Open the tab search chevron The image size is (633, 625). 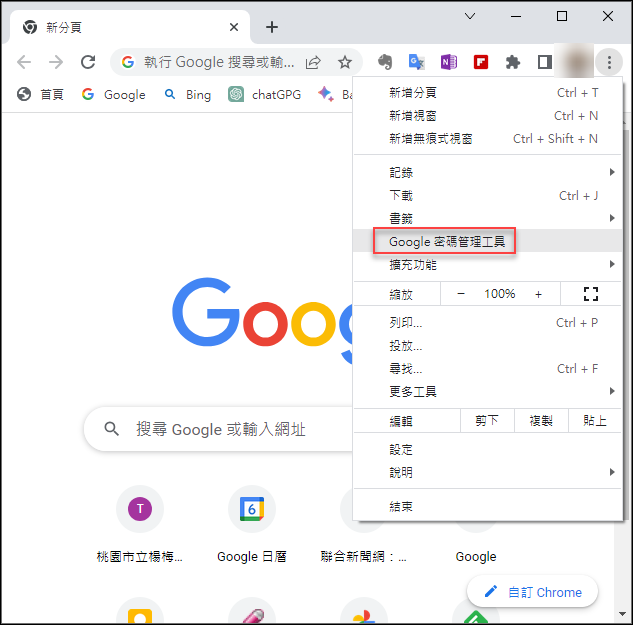click(x=470, y=16)
